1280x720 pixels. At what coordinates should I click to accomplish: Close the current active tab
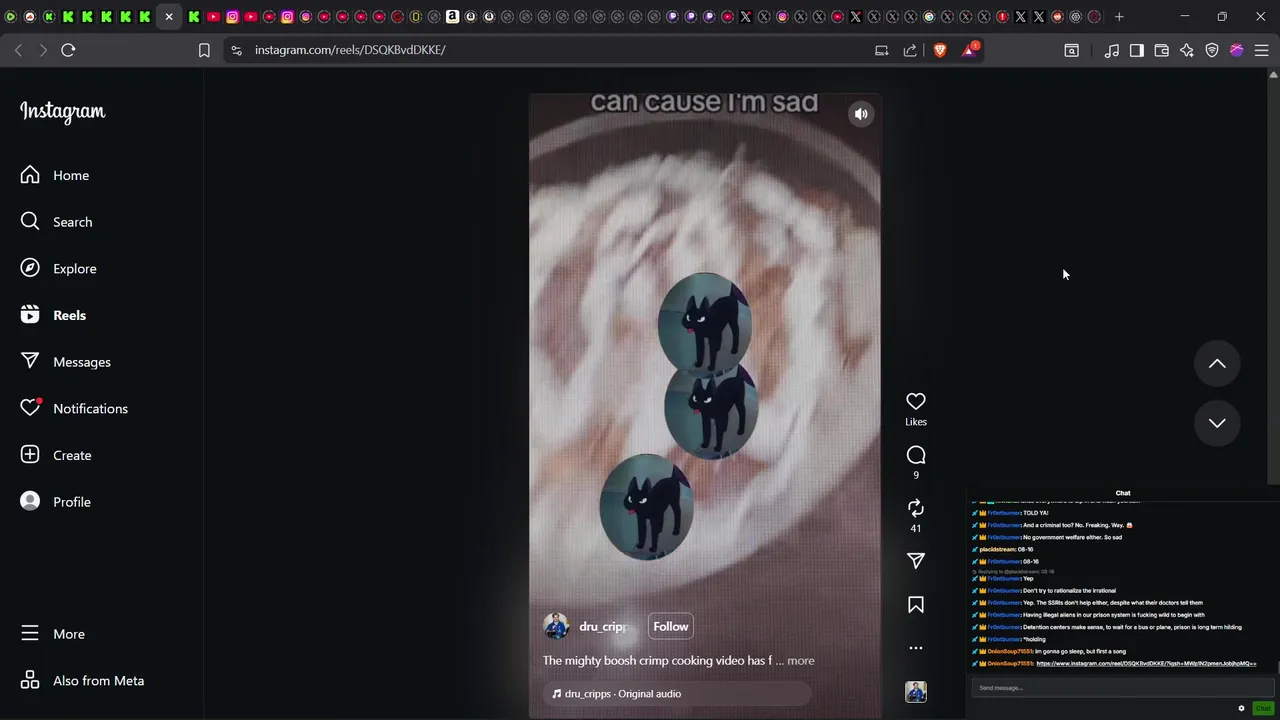(x=169, y=17)
